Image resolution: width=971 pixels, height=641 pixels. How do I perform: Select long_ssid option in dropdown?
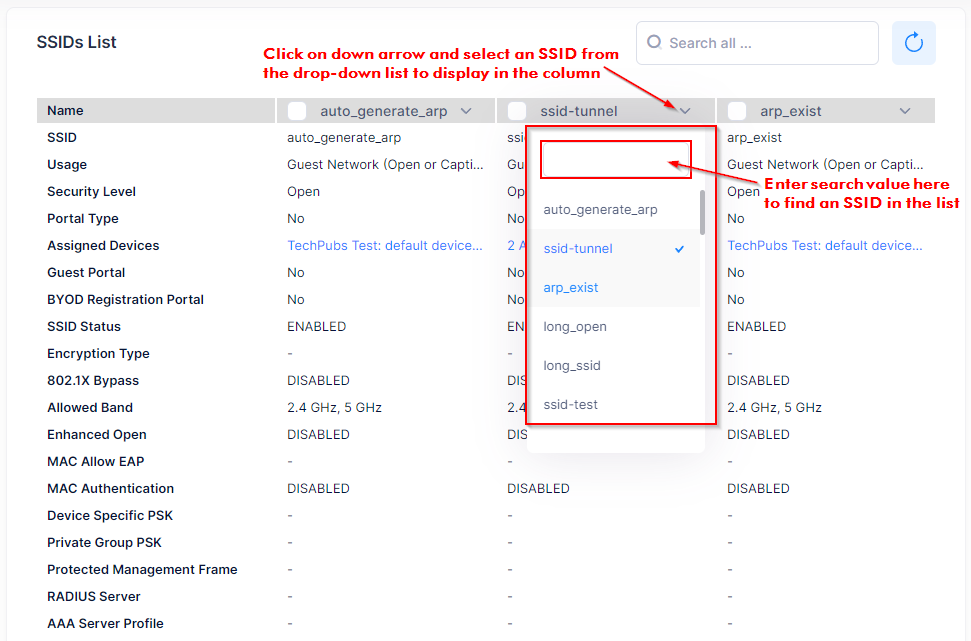point(572,366)
